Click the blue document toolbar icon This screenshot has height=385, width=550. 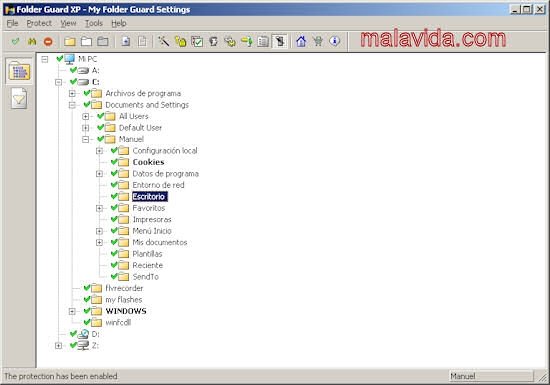point(126,42)
